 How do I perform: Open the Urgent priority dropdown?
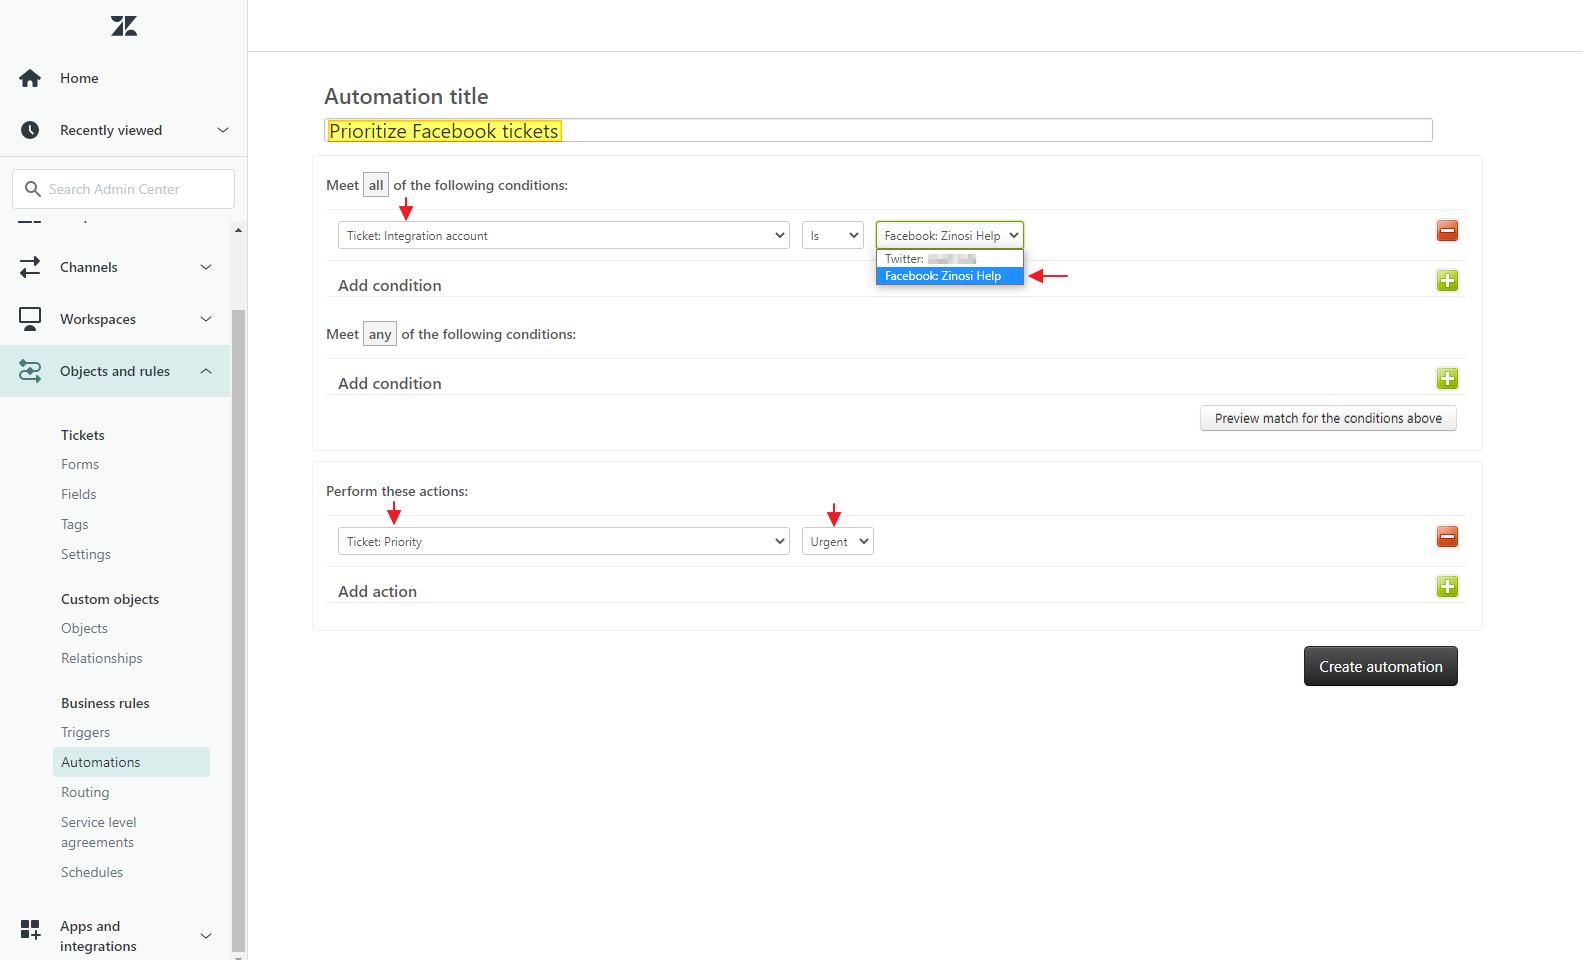click(x=838, y=541)
